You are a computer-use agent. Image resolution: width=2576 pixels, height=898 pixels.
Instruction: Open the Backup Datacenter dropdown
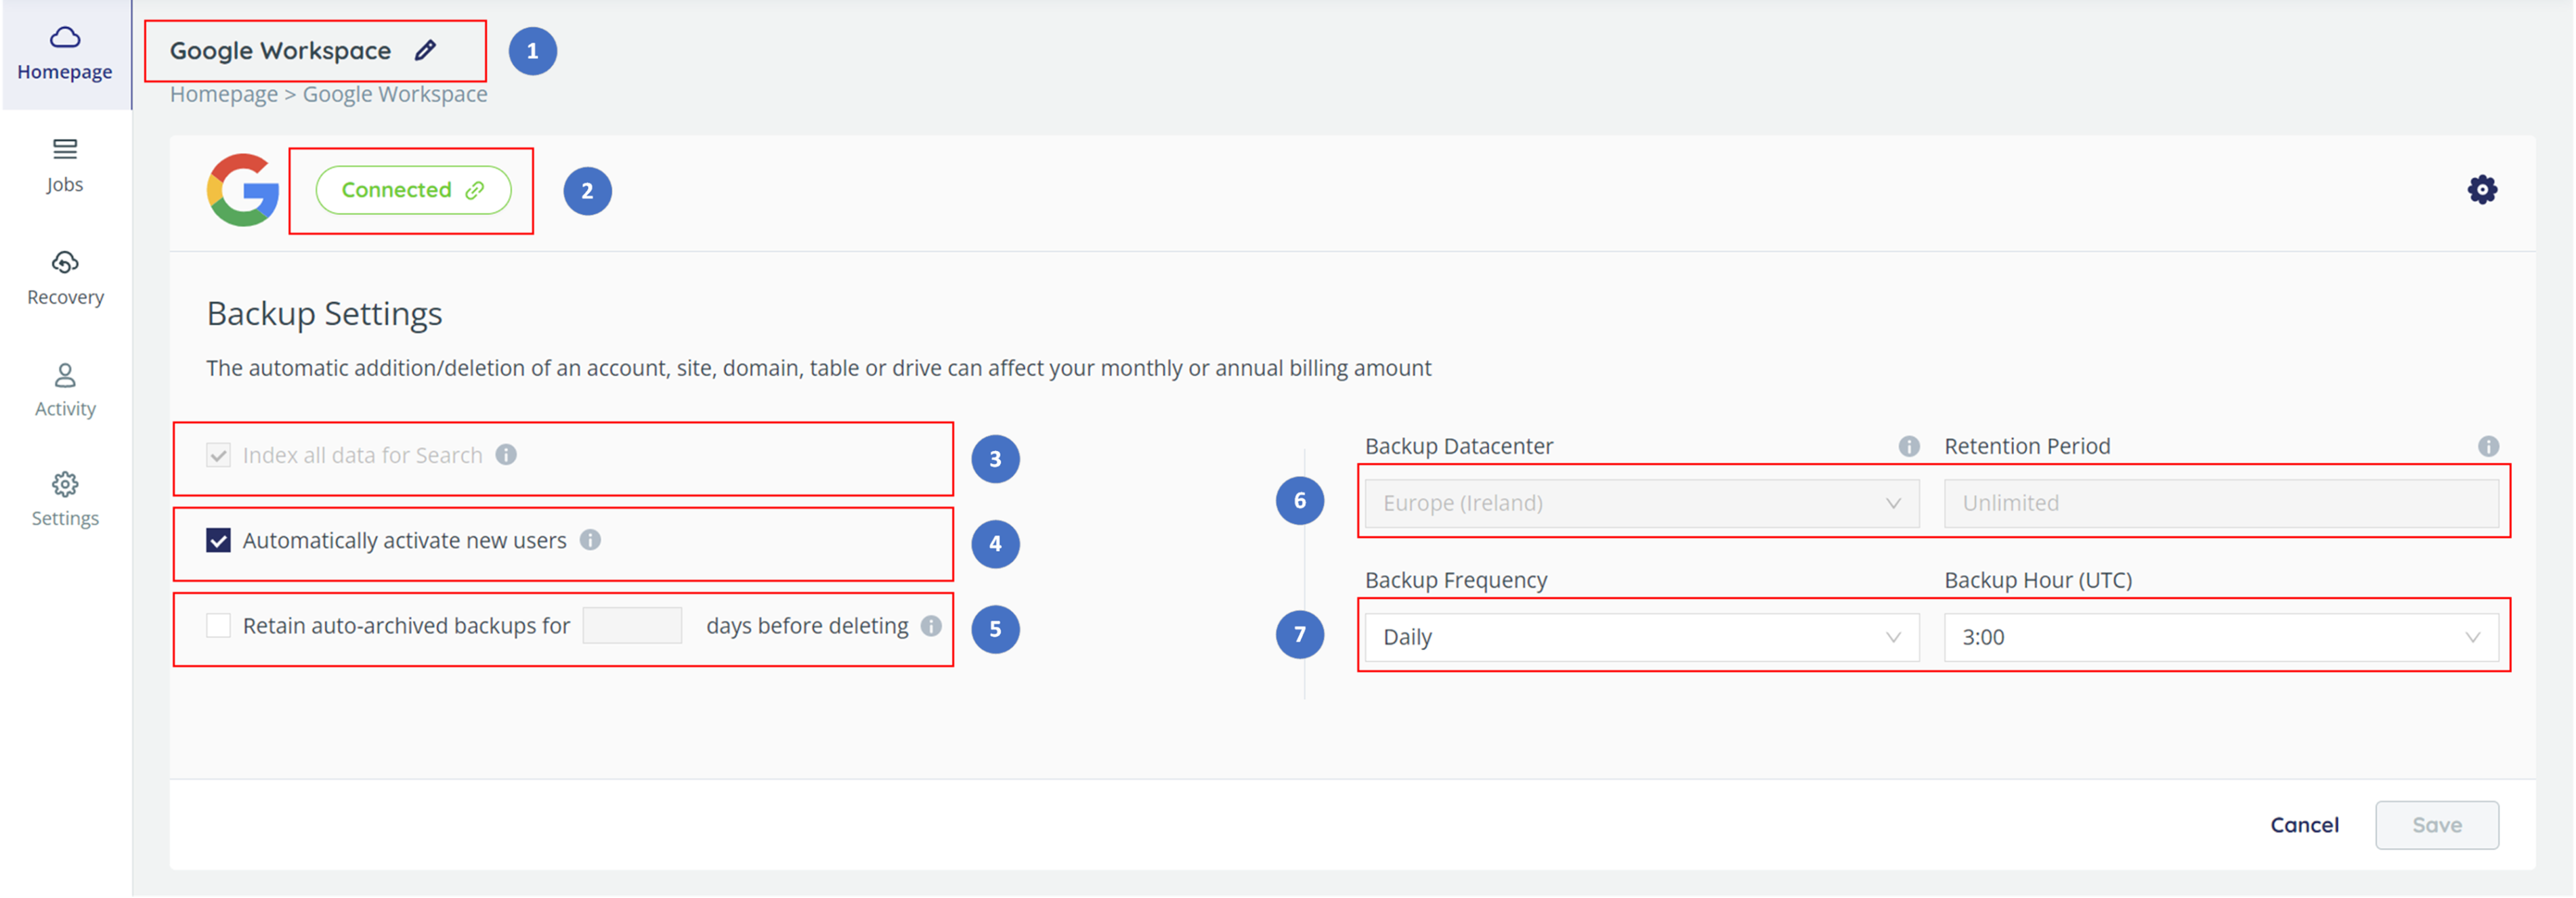coord(1642,503)
